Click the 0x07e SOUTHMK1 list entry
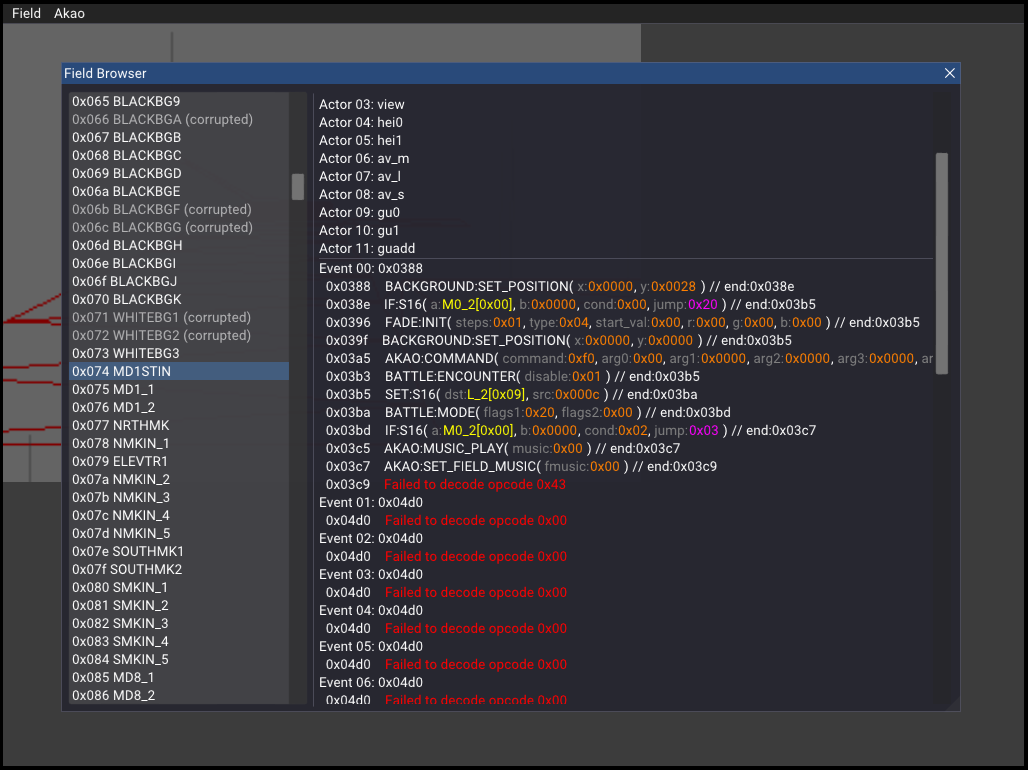Screen dimensions: 1028x770 pyautogui.click(x=127, y=551)
